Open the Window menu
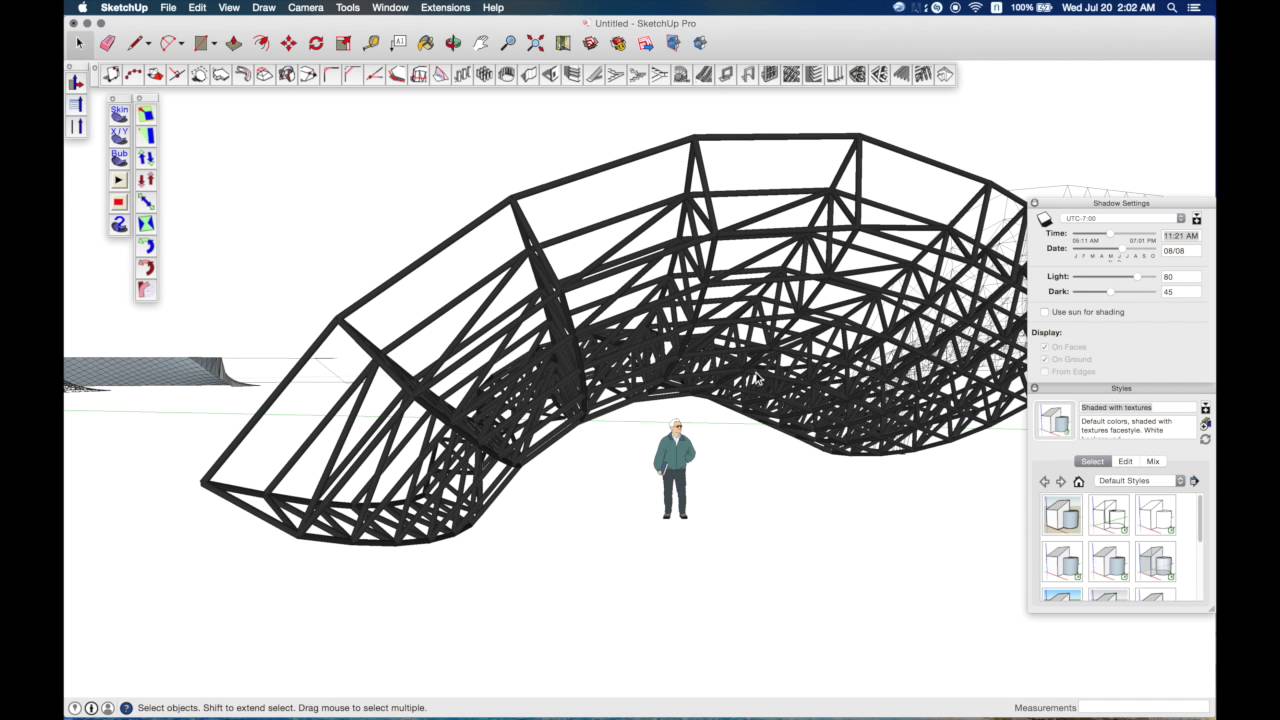 [390, 7]
